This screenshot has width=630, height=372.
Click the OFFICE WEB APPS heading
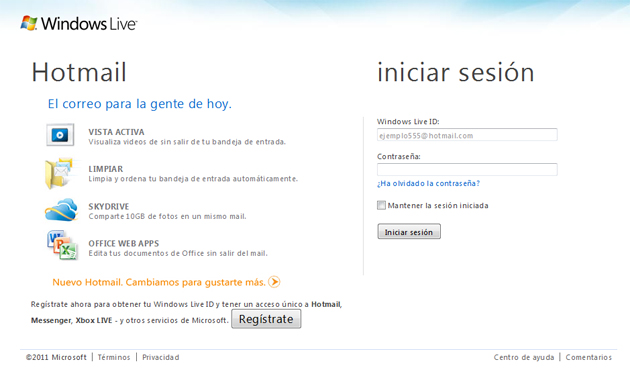124,243
